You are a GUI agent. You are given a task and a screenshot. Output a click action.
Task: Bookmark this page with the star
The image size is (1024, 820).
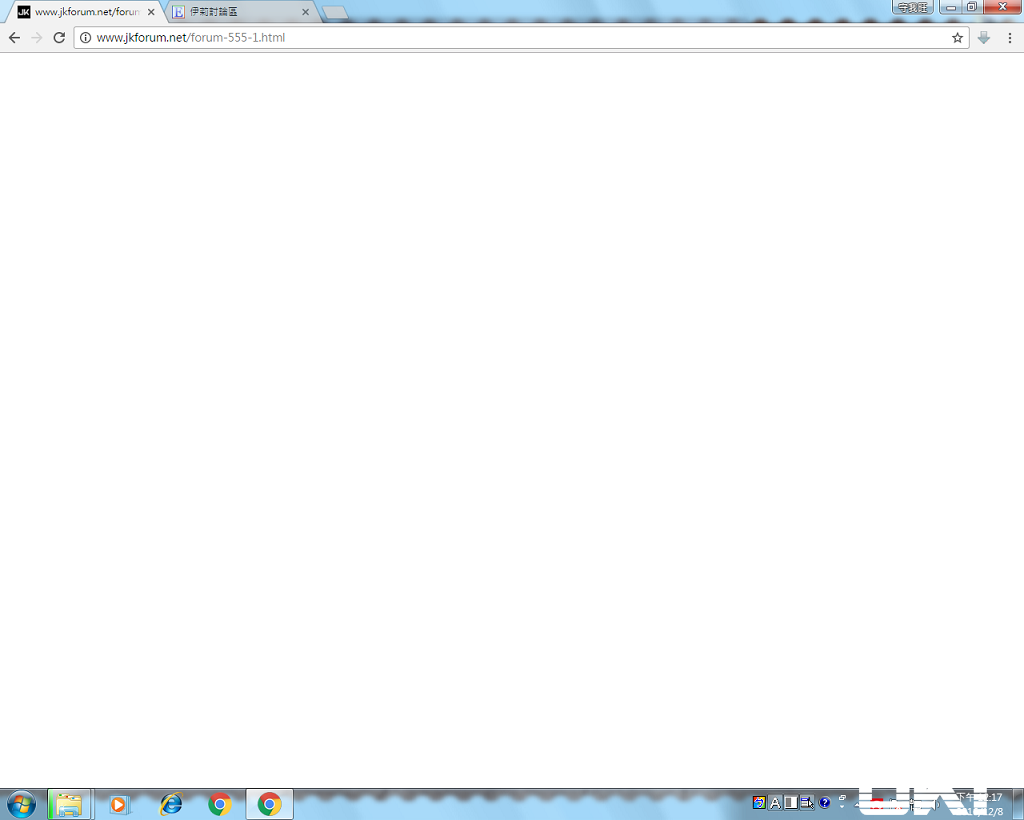tap(957, 38)
